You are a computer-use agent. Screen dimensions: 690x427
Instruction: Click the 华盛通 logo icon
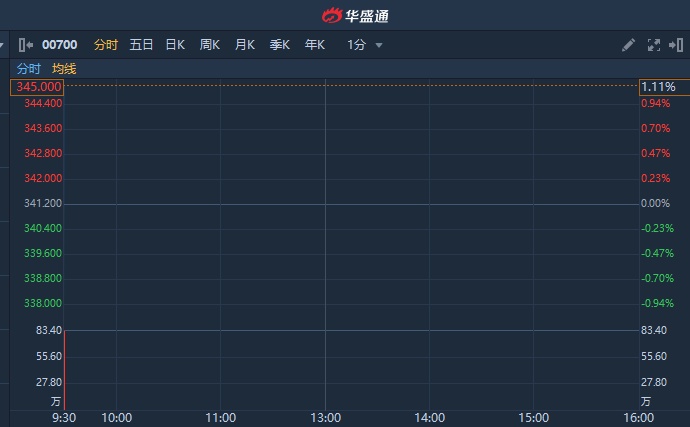[331, 15]
